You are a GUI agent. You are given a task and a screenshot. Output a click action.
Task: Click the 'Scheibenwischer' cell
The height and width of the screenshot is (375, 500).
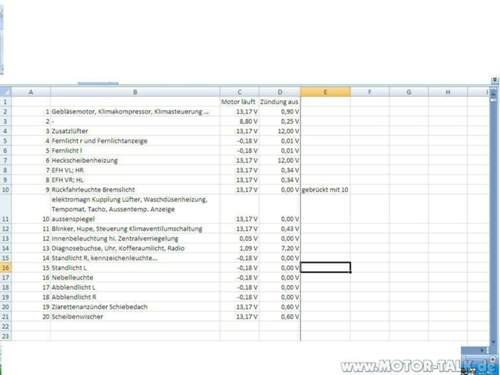click(135, 317)
